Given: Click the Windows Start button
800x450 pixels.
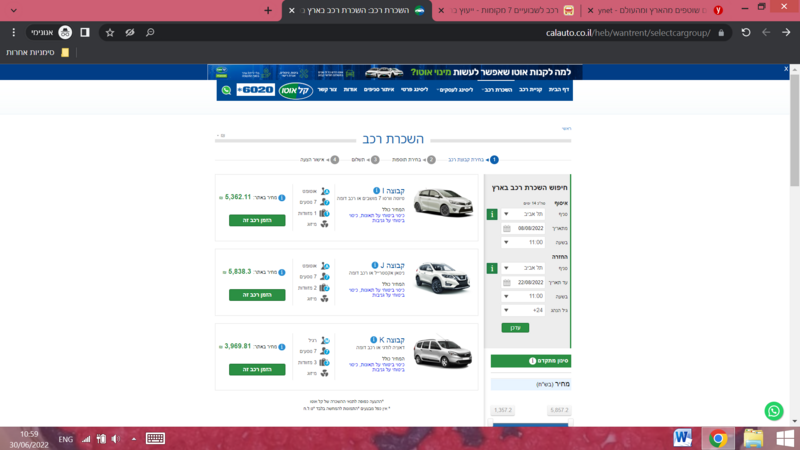Looking at the screenshot, I should [x=785, y=438].
